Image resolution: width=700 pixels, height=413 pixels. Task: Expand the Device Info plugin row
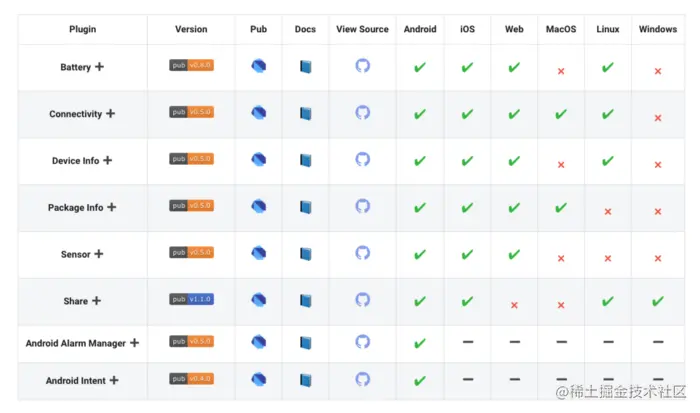pyautogui.click(x=107, y=160)
